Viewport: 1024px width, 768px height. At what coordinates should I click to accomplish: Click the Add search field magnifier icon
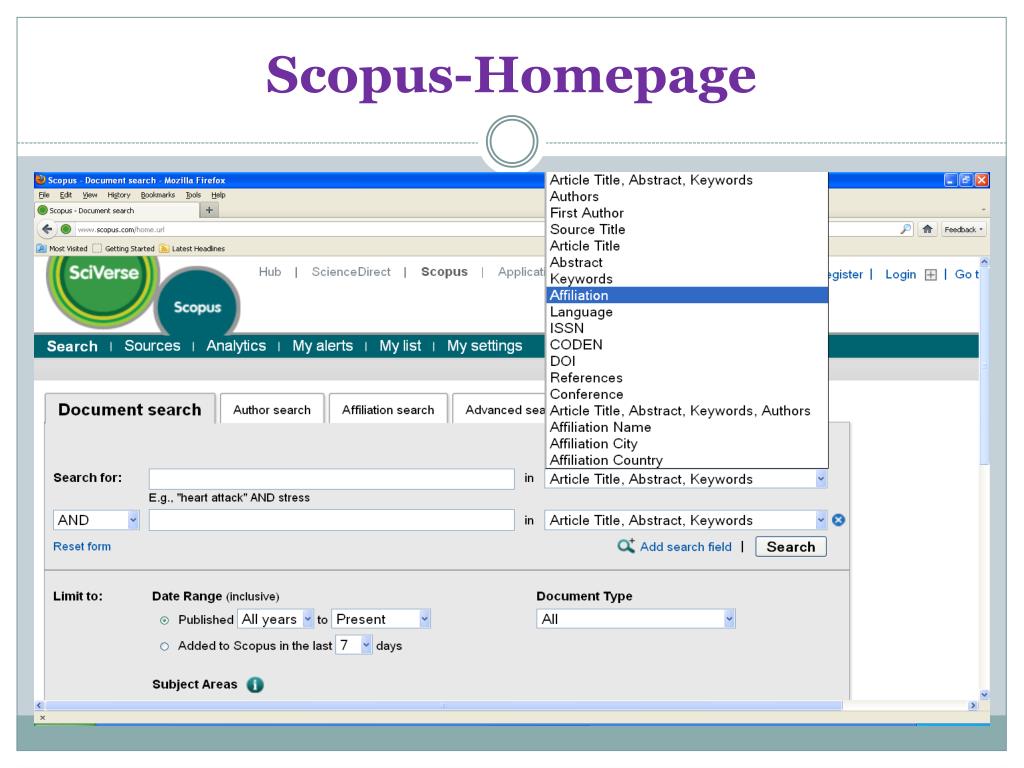coord(626,546)
